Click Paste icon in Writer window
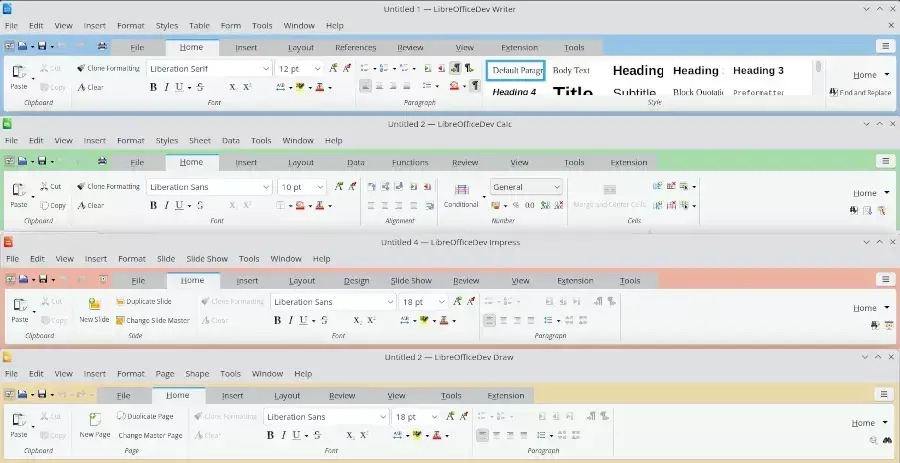The width and height of the screenshot is (900, 463). click(19, 72)
